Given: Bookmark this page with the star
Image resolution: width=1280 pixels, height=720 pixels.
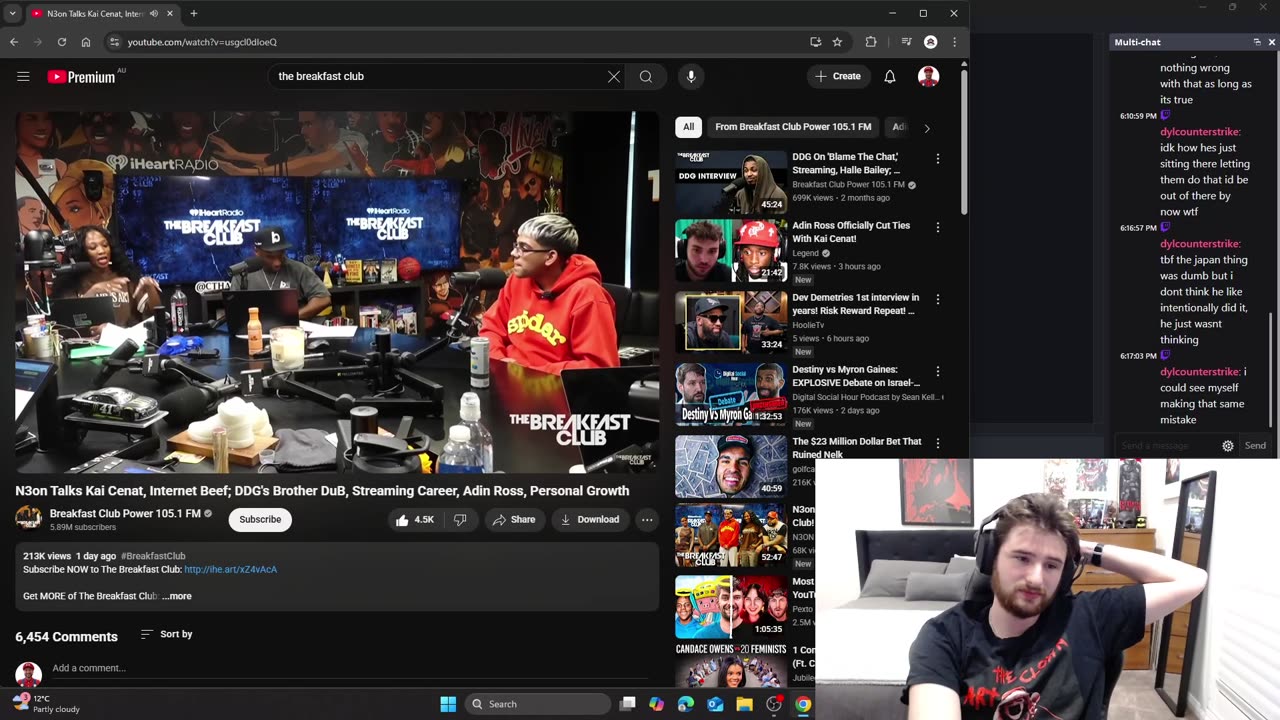Looking at the screenshot, I should (x=837, y=42).
